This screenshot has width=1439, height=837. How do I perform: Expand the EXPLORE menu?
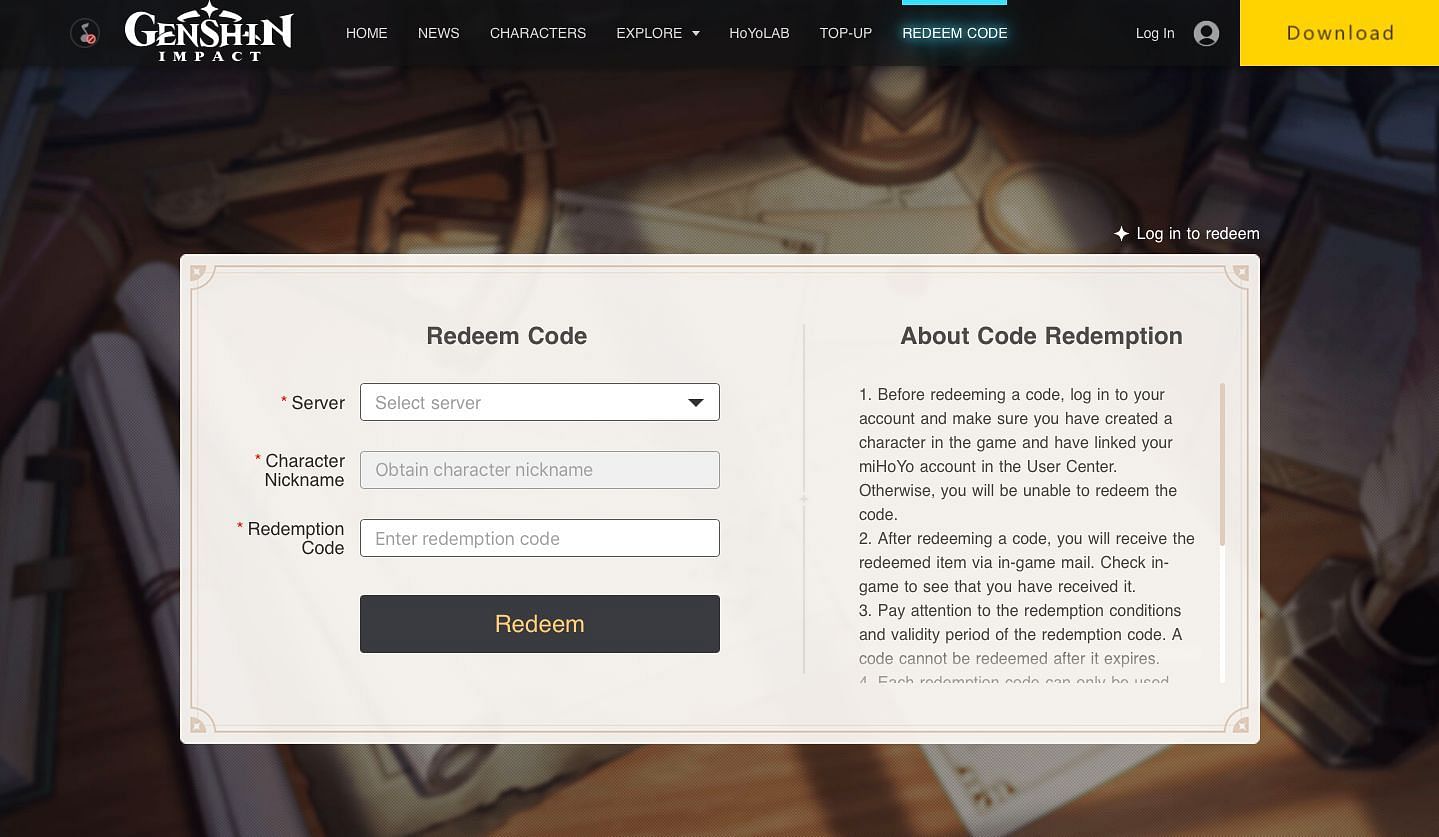point(658,33)
